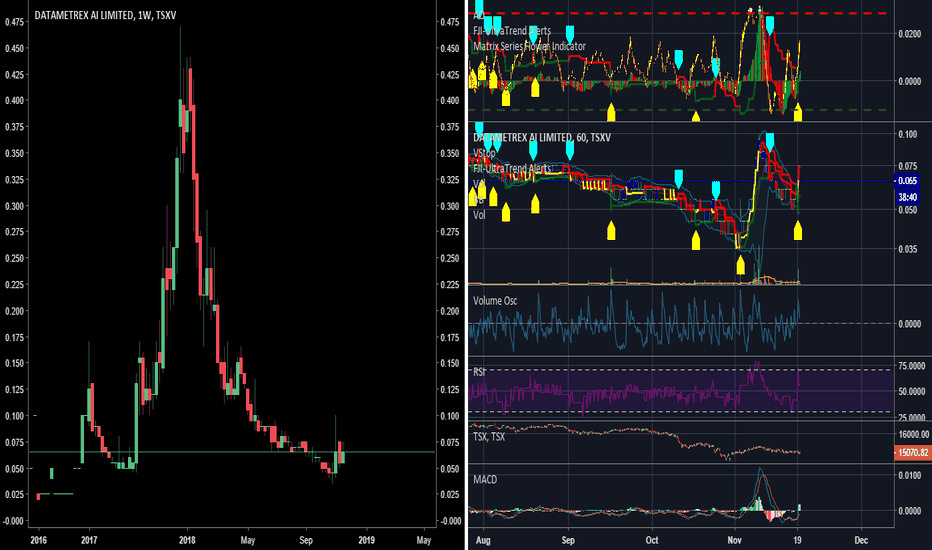Click the lowest yellow buy arrow near November low

click(741, 265)
